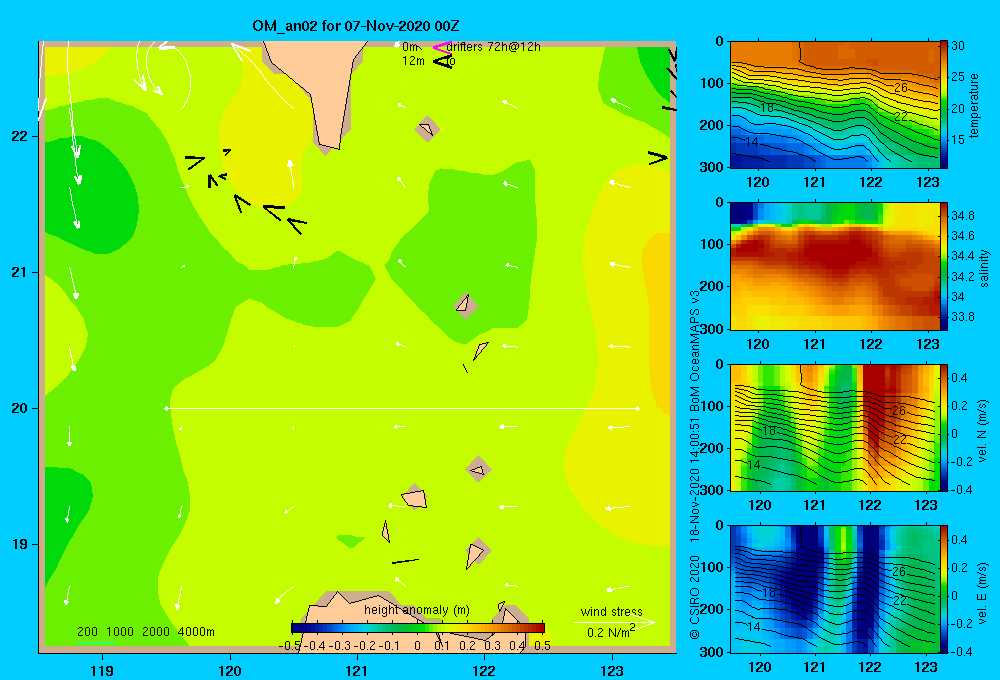Click the salinity color bar

944,267
